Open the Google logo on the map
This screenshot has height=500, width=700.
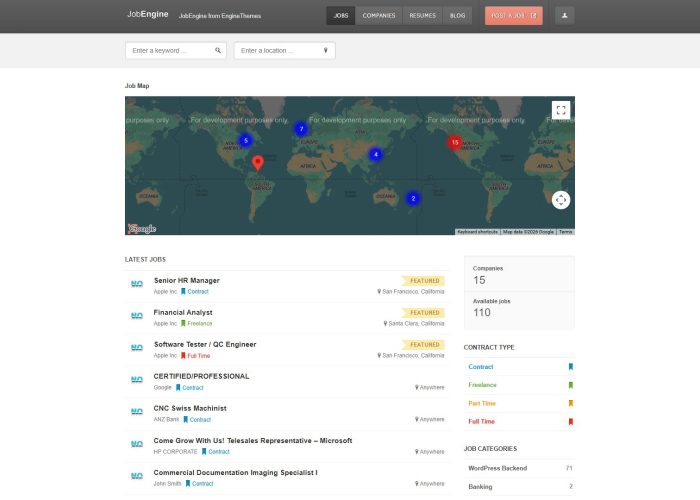click(142, 229)
